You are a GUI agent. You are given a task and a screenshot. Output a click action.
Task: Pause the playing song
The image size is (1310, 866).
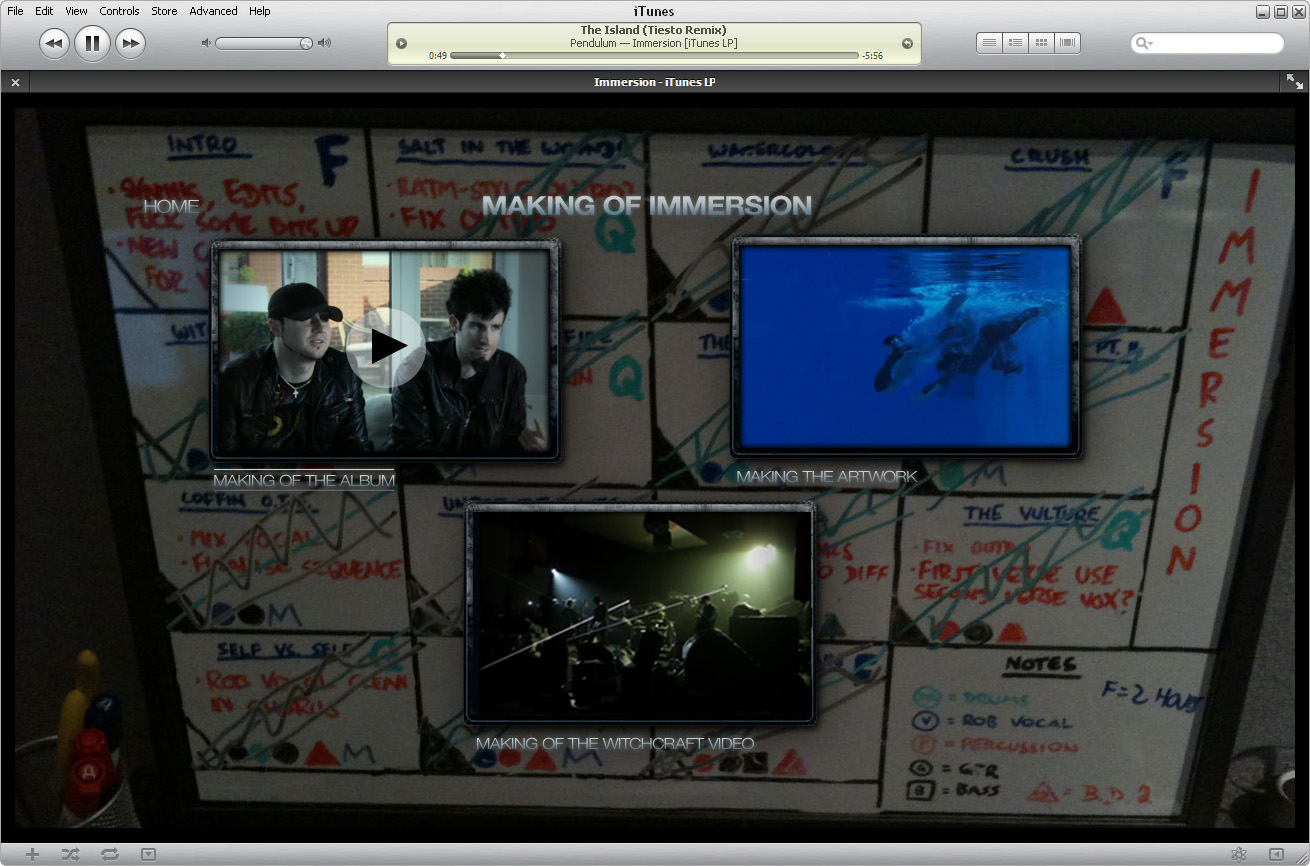pyautogui.click(x=92, y=43)
